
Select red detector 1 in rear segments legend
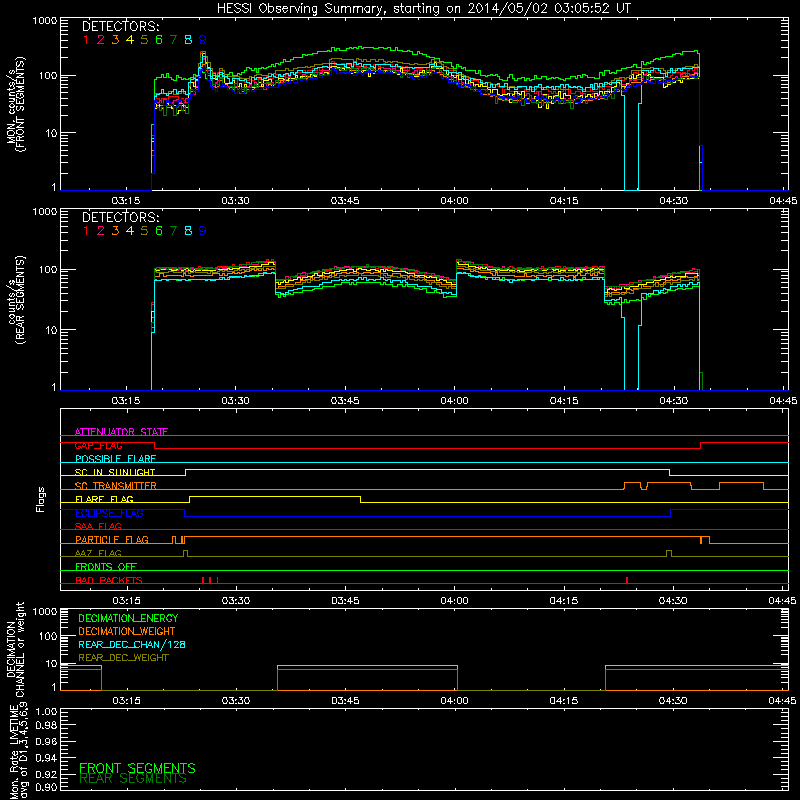(x=86, y=231)
